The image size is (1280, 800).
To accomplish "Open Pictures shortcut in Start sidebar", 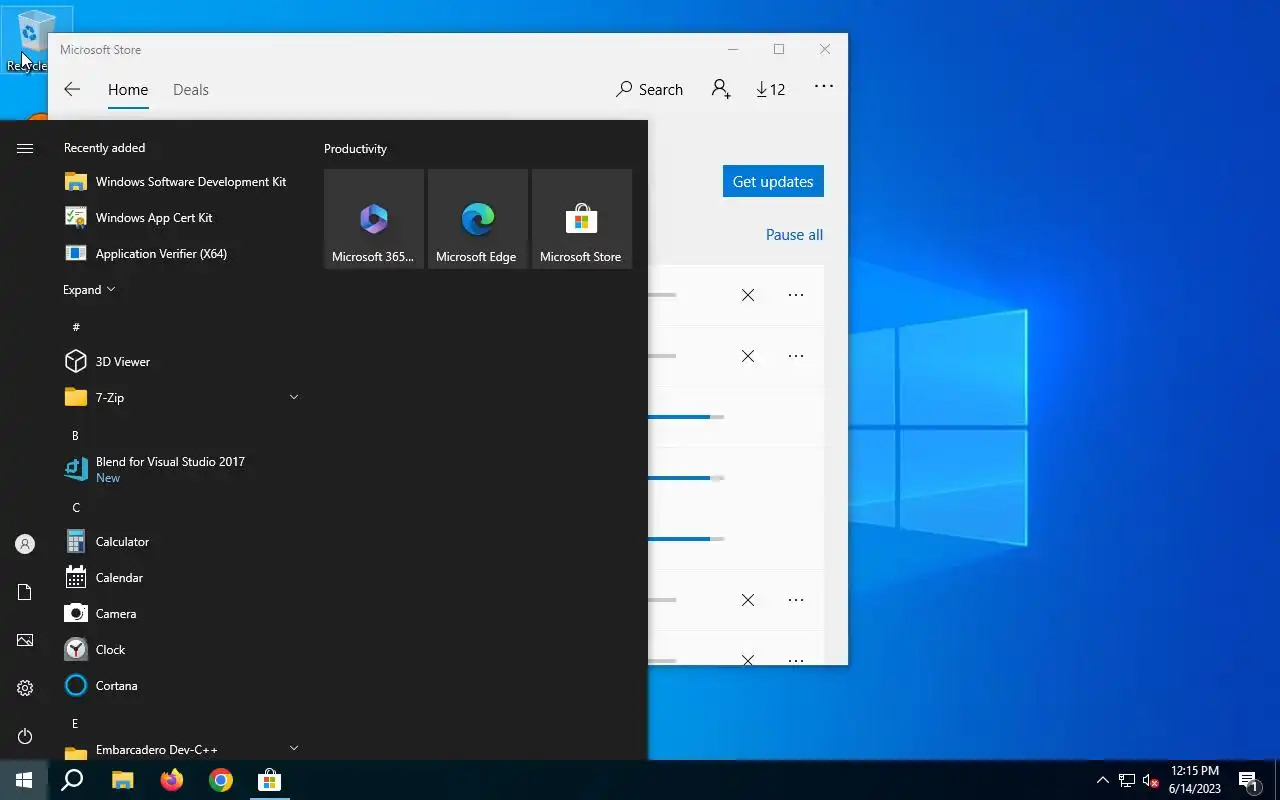I will coord(25,640).
